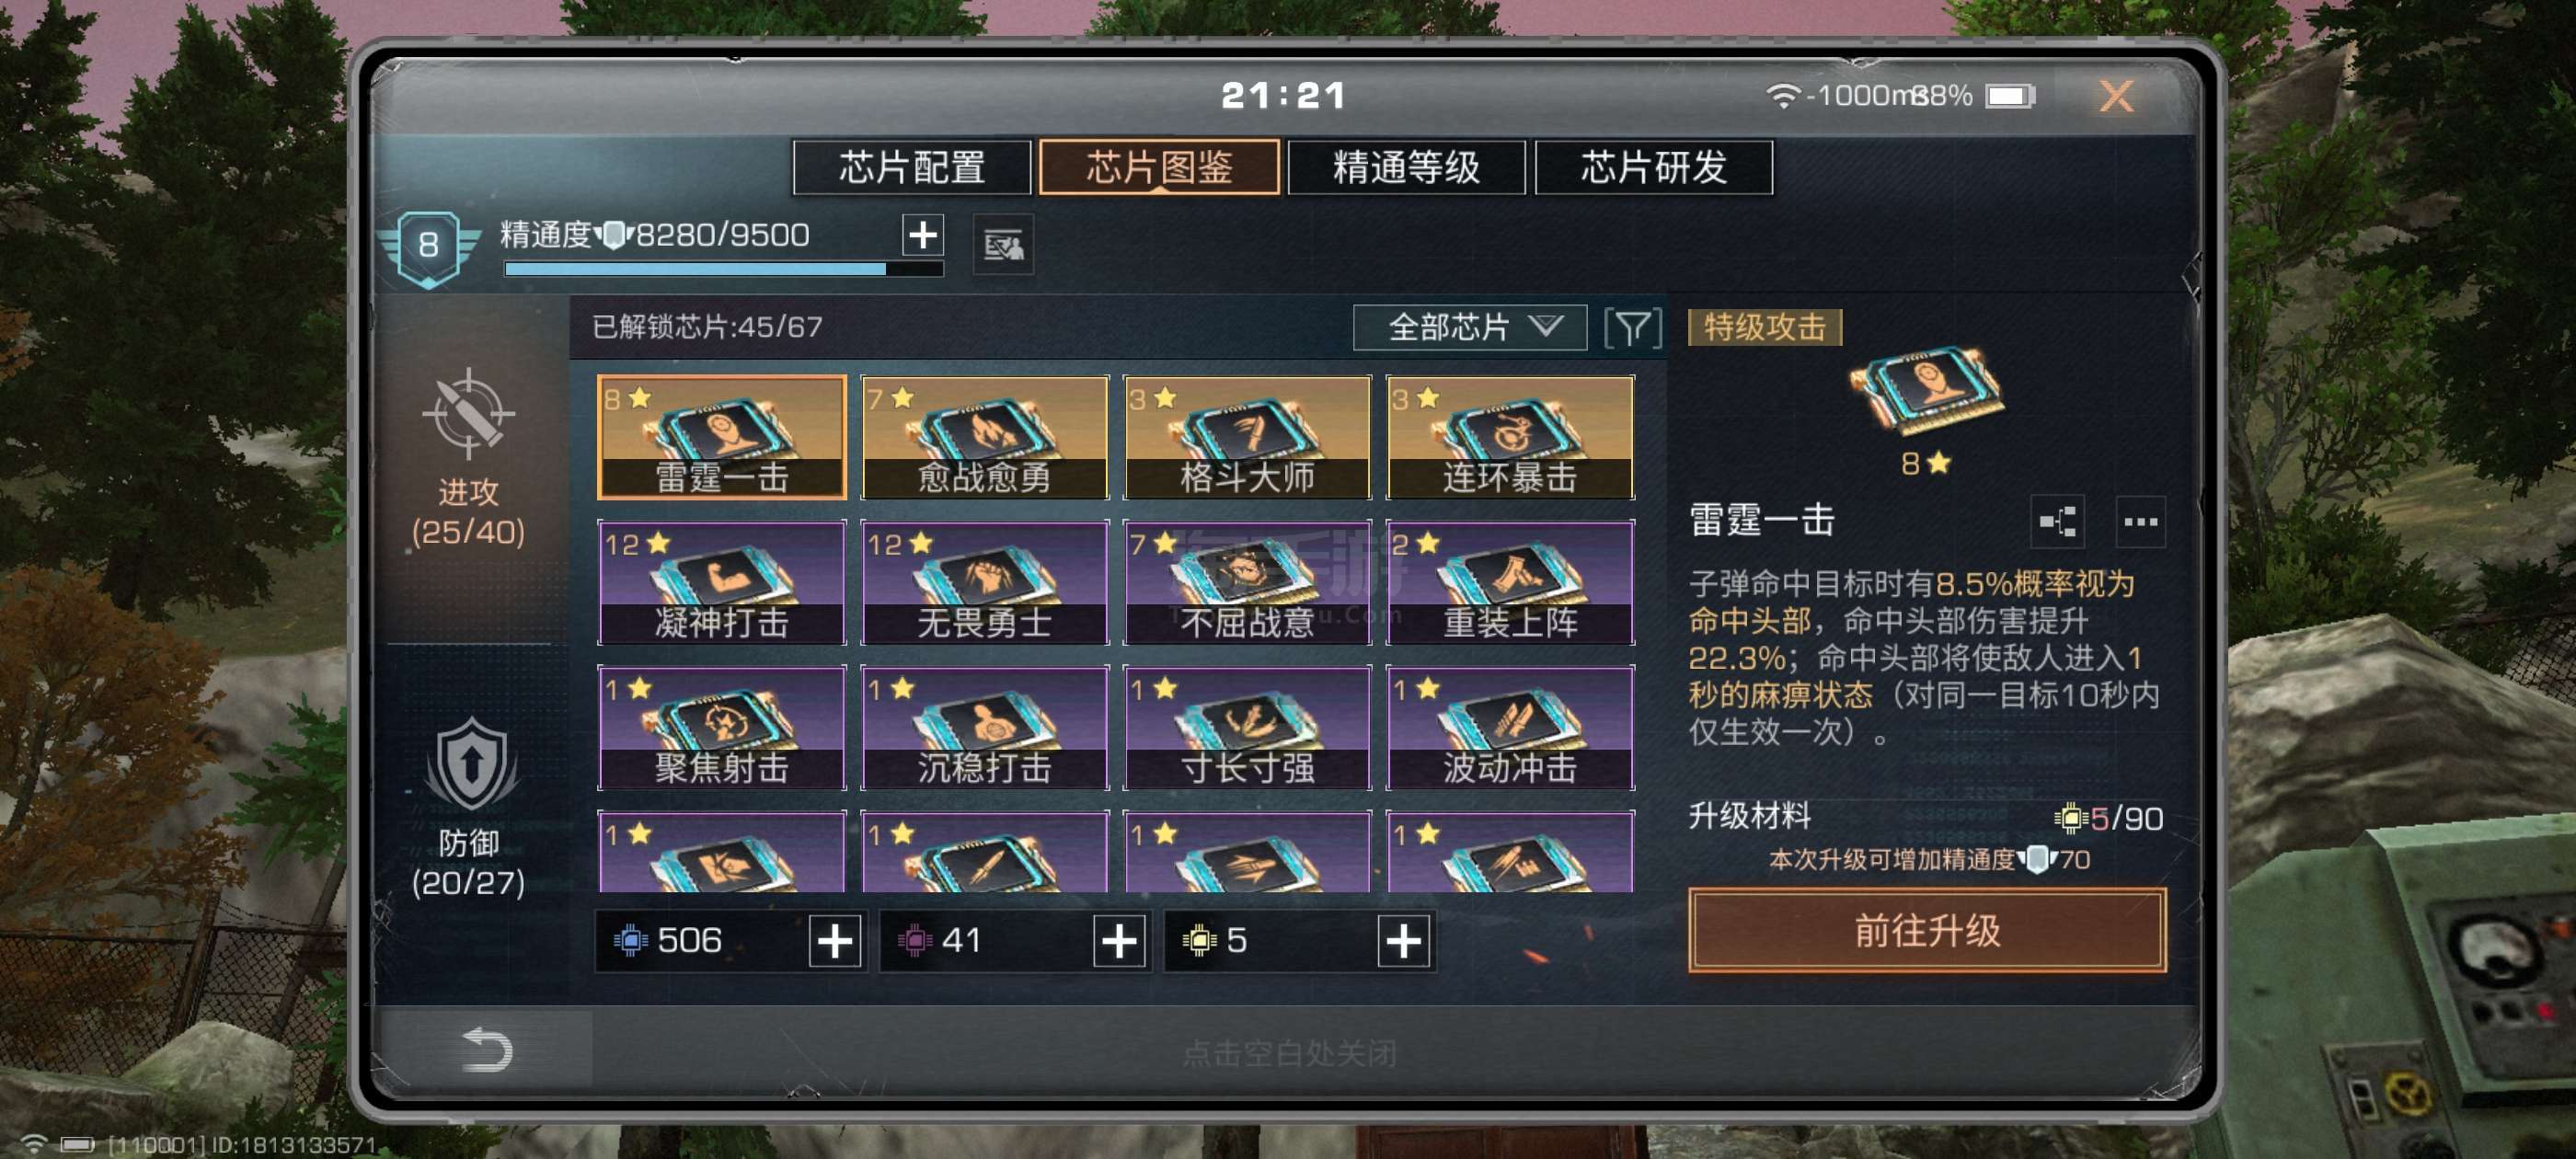Viewport: 2576px width, 1159px height.
Task: Add blue chip currency 506
Action: [834, 941]
